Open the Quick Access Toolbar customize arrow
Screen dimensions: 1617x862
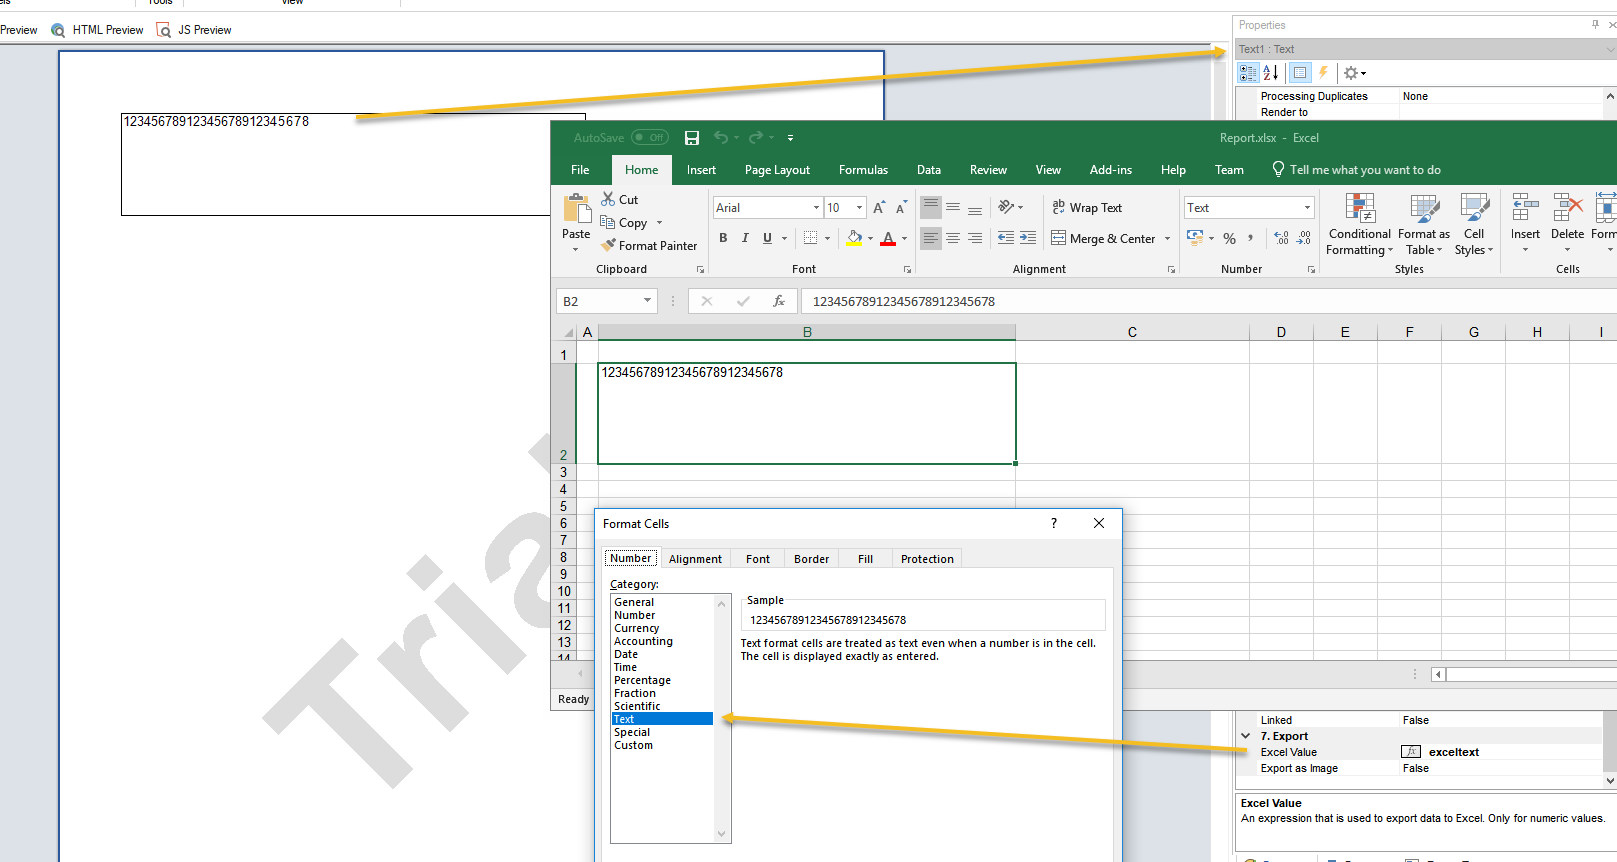pyautogui.click(x=790, y=138)
